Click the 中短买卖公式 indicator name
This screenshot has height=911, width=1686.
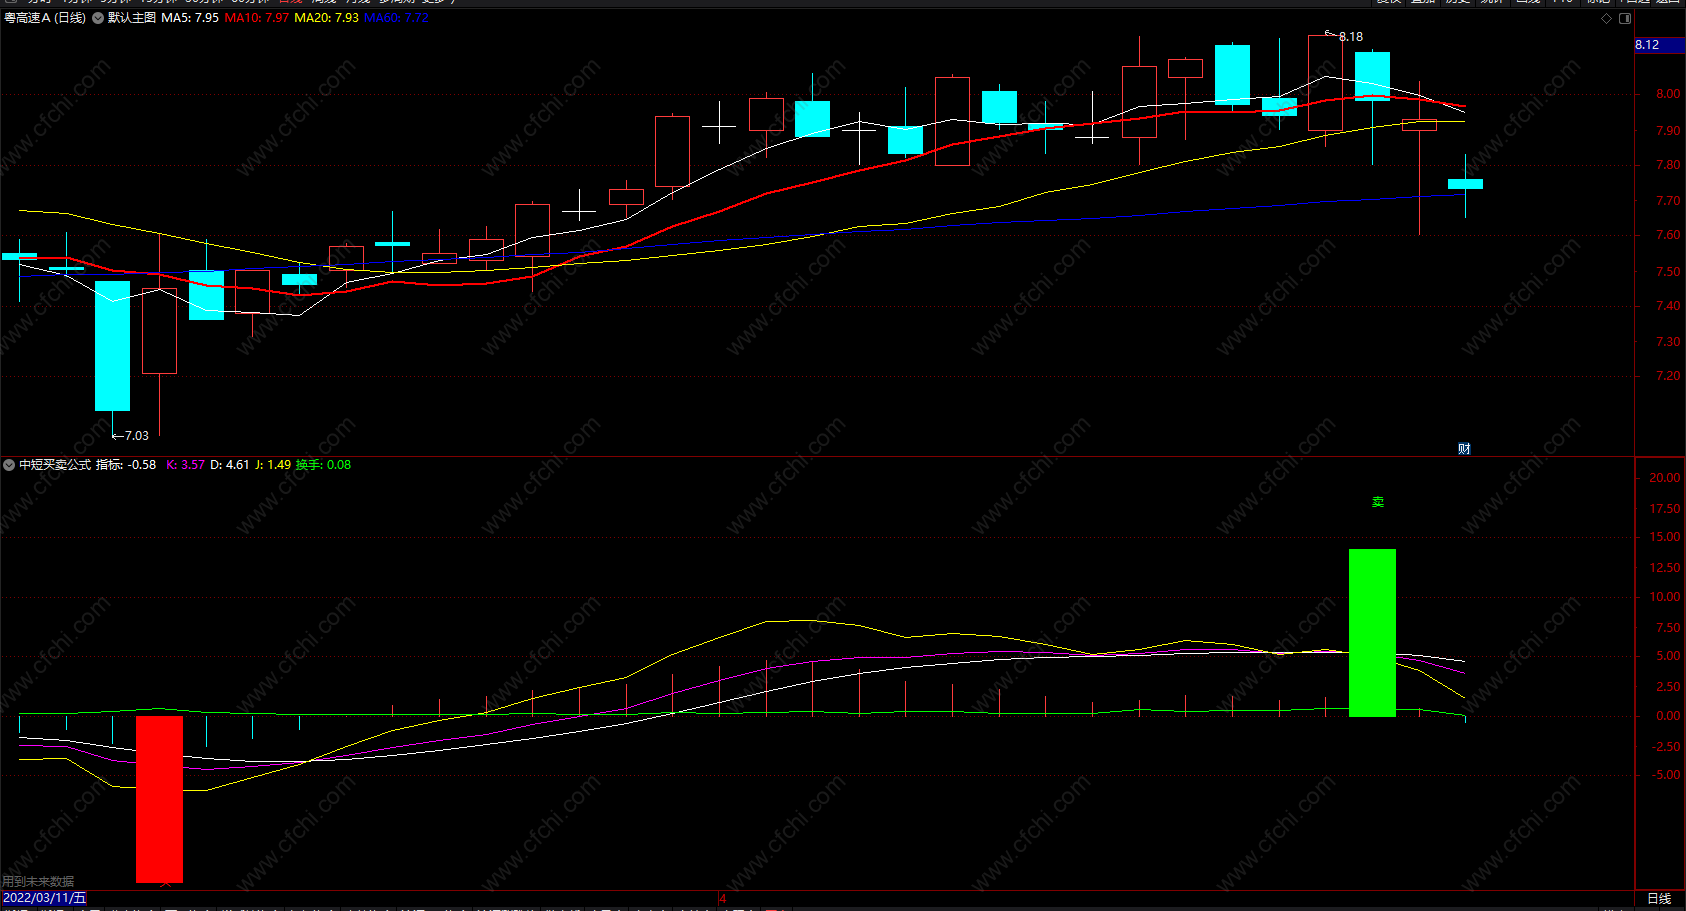click(55, 465)
